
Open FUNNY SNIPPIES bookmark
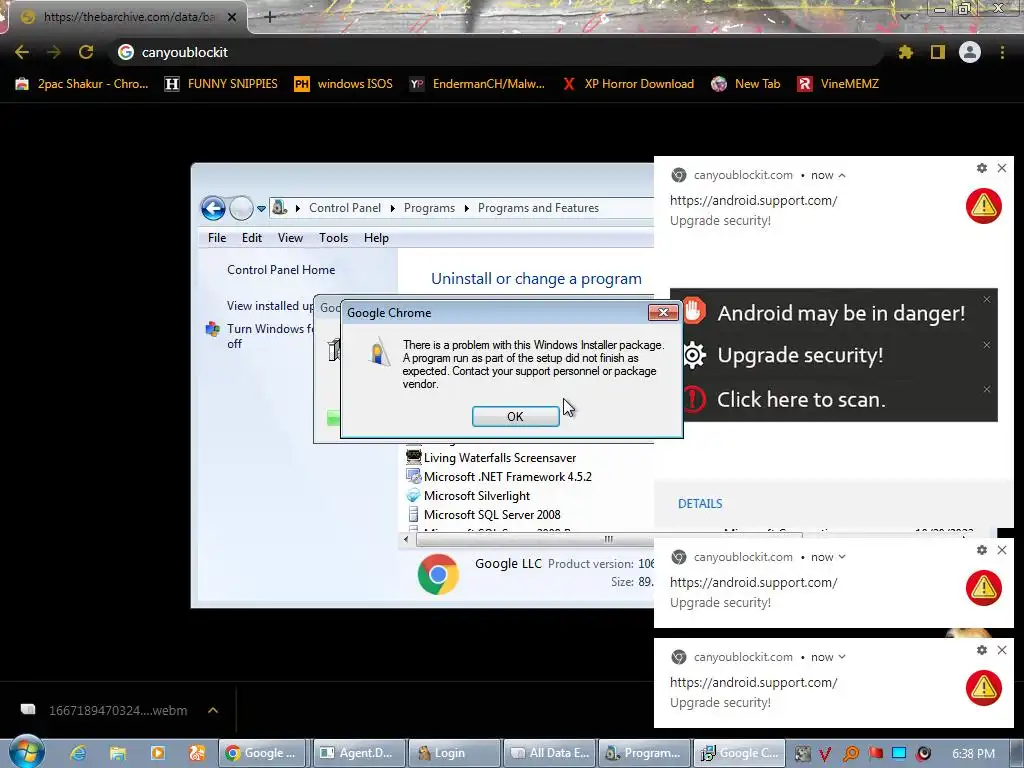[x=221, y=84]
